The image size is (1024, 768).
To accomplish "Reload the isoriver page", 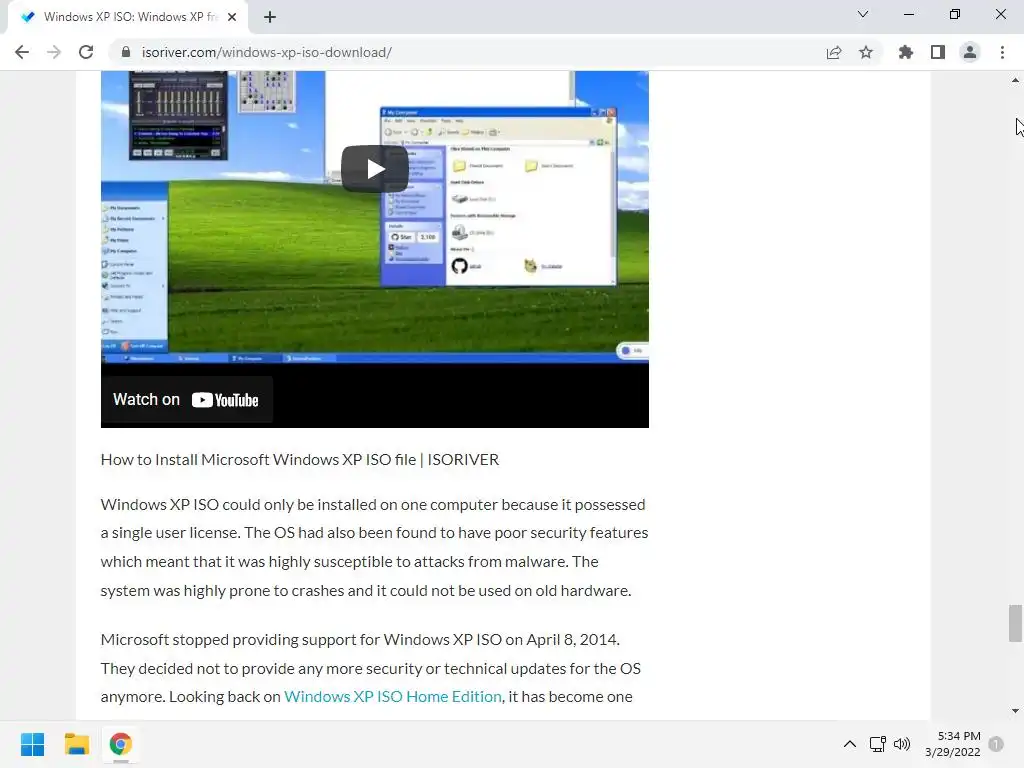I will [86, 52].
